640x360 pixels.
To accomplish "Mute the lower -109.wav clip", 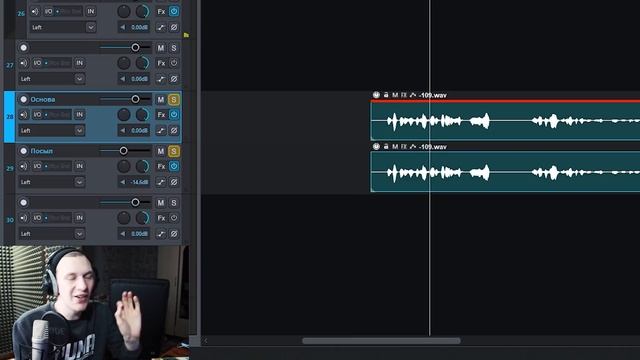I will [395, 147].
